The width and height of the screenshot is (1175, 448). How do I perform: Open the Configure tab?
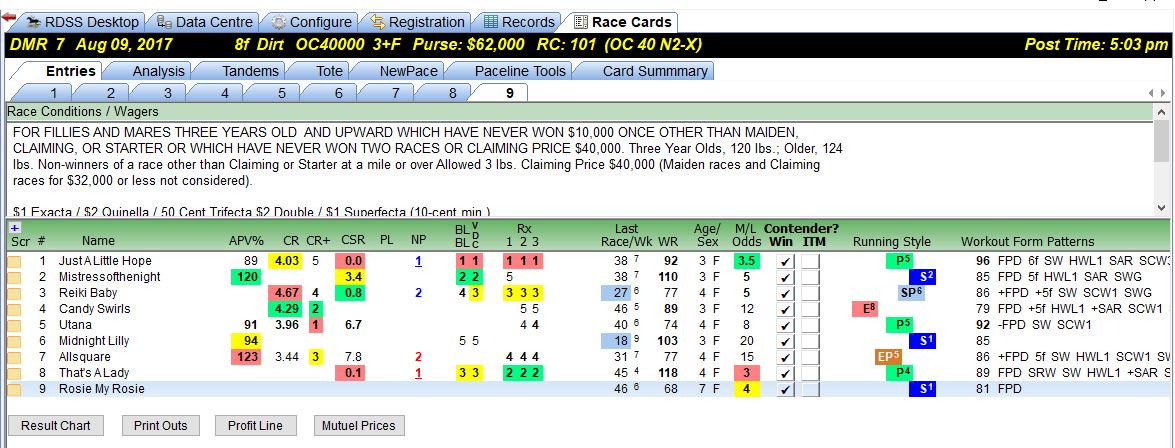[x=311, y=22]
